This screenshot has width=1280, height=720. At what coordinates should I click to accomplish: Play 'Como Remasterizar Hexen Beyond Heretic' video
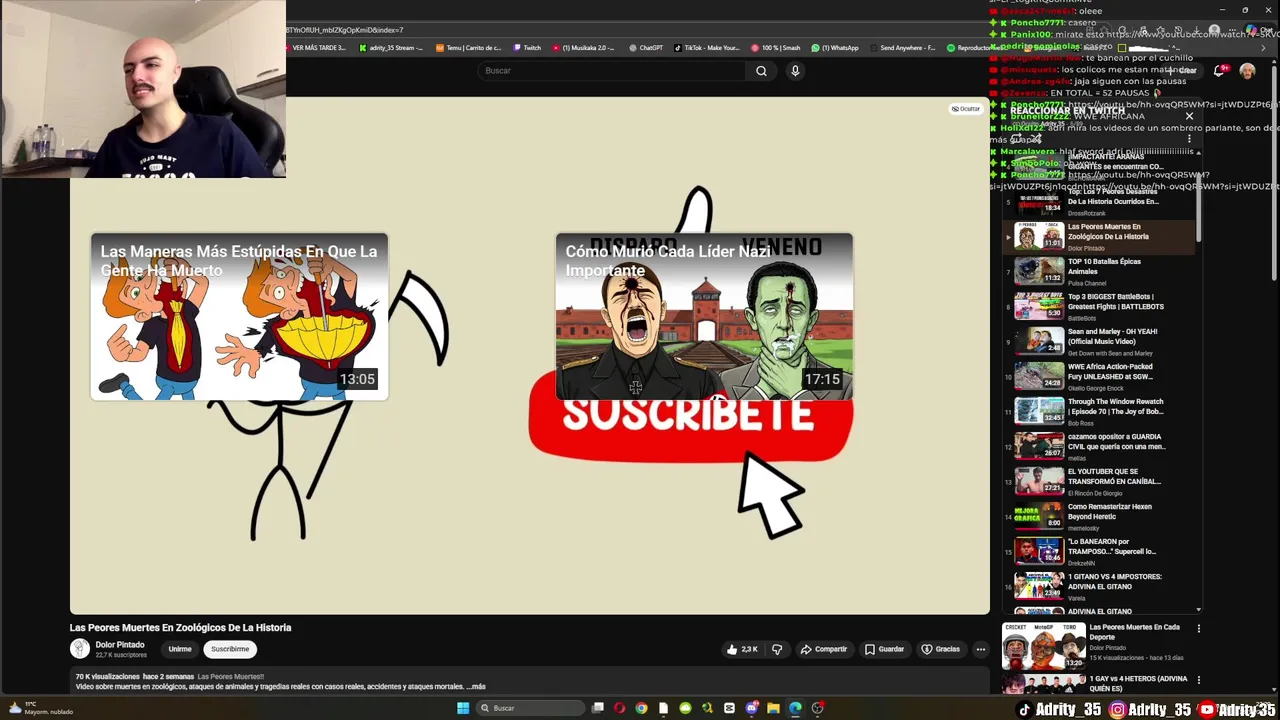pyautogui.click(x=1100, y=517)
